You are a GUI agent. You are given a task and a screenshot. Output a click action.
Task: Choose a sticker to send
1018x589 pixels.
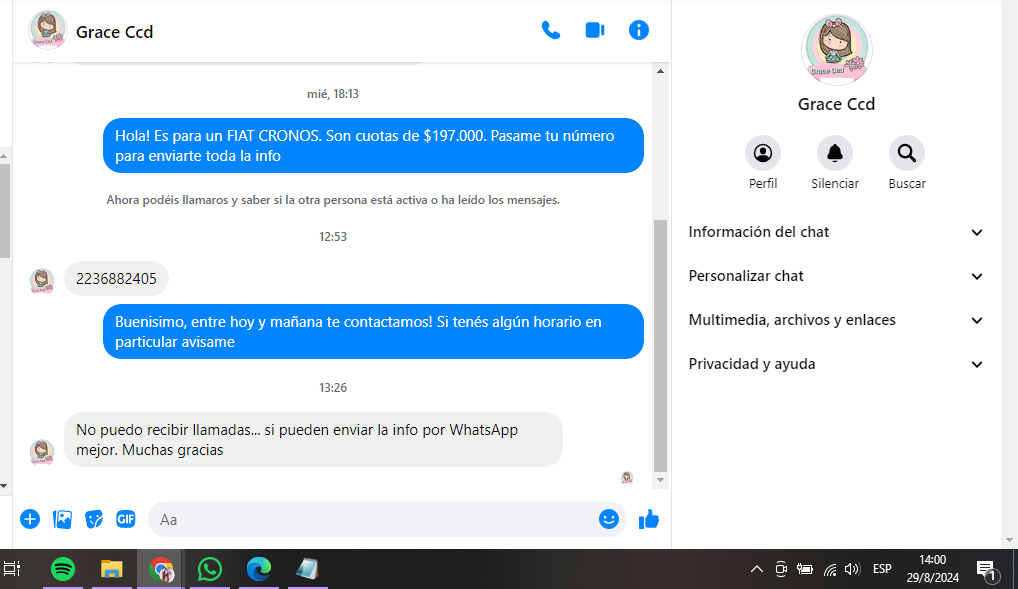pos(94,519)
